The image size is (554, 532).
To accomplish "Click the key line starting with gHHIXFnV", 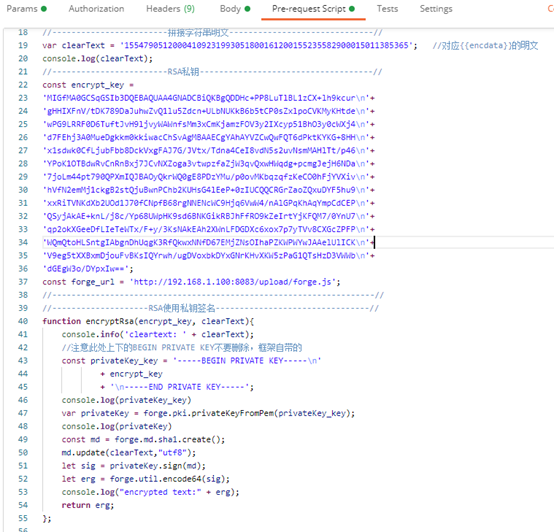I will tap(208, 111).
